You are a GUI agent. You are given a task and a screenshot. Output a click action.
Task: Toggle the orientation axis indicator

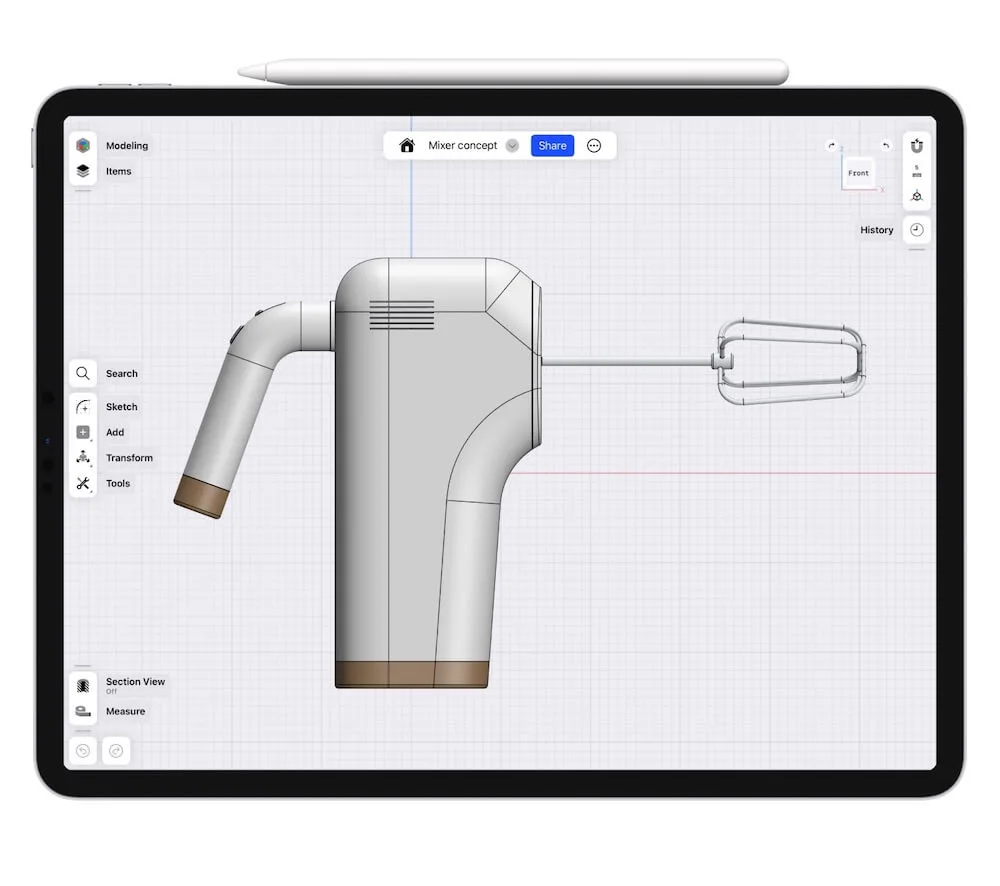(x=917, y=196)
